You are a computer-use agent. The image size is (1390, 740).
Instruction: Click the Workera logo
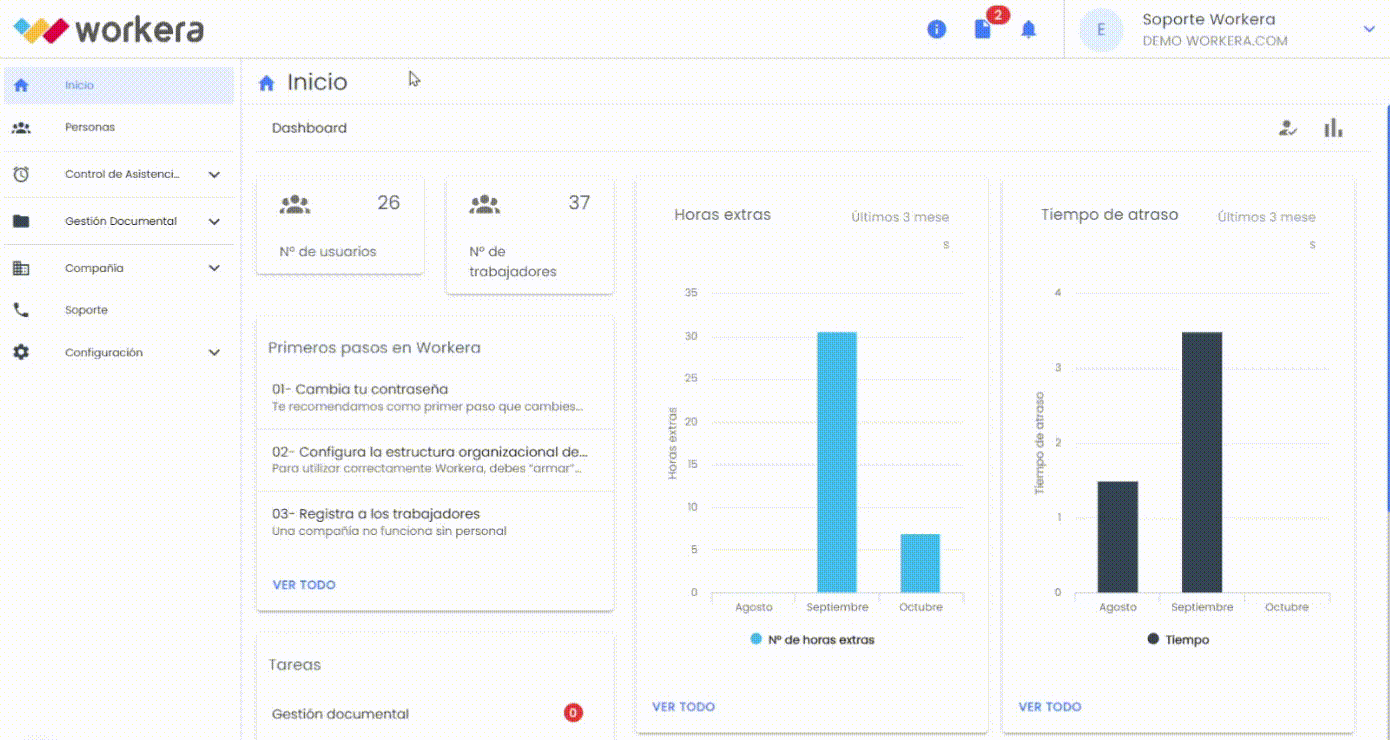(108, 29)
